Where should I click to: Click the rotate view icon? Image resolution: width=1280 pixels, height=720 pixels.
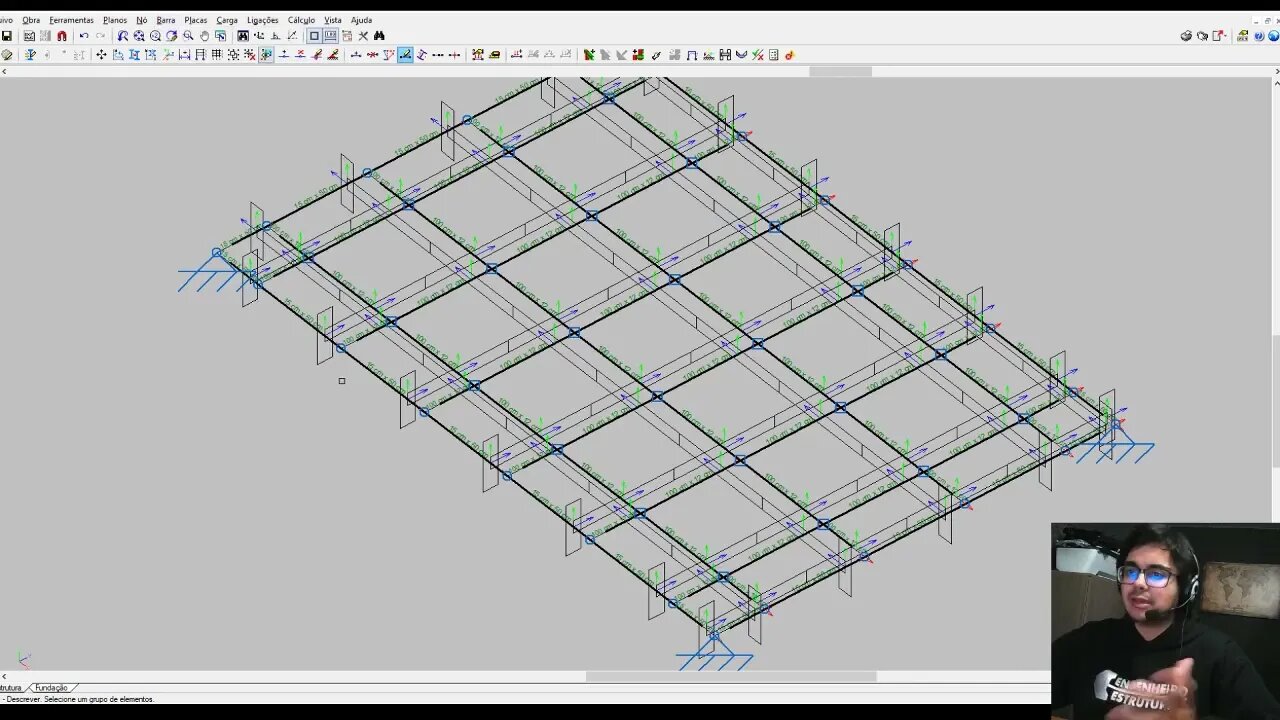171,36
